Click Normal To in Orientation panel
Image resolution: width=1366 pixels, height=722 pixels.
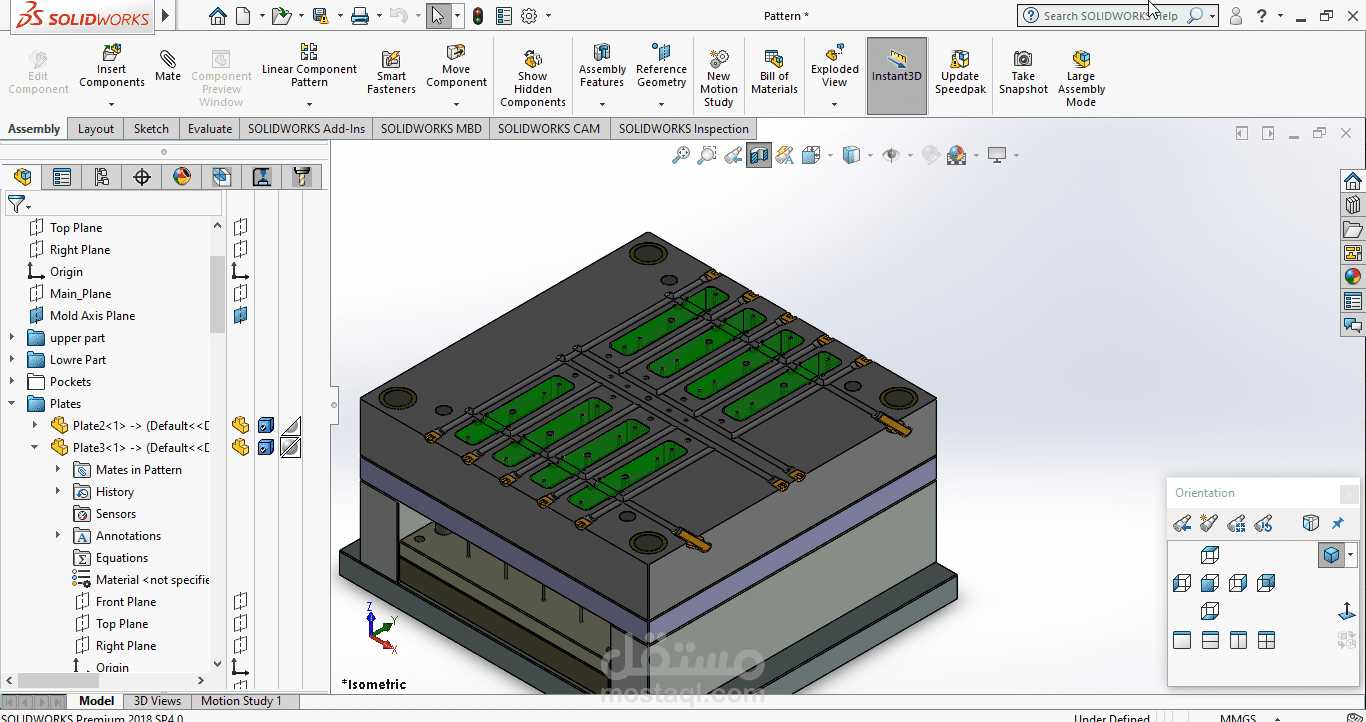point(1347,611)
